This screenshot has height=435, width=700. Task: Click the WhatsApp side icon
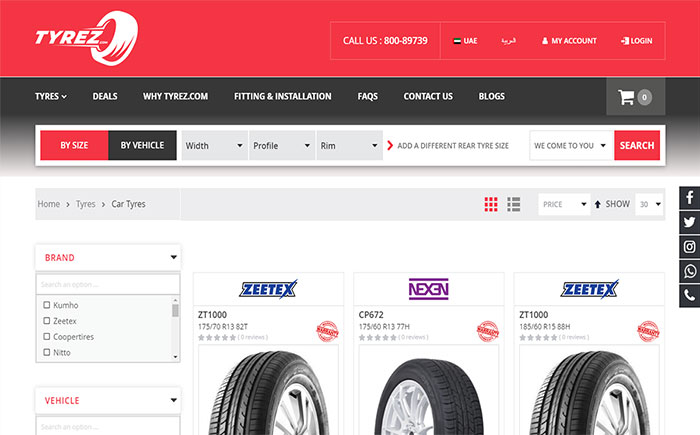[x=689, y=271]
